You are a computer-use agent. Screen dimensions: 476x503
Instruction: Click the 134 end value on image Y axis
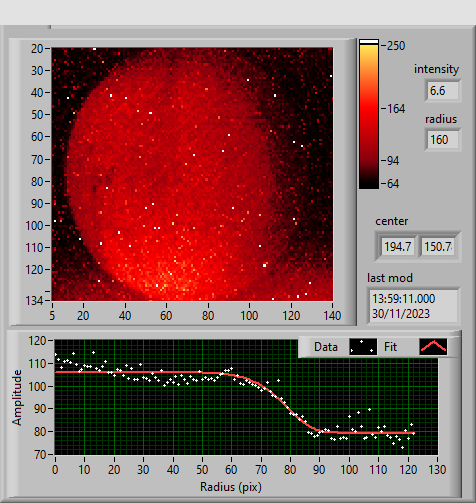click(x=35, y=301)
